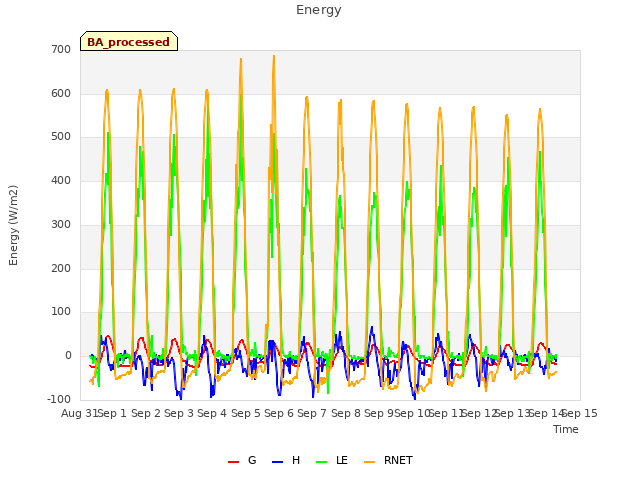This screenshot has height=480, width=640.
Task: Click the red G legend color marker
Action: [233, 462]
